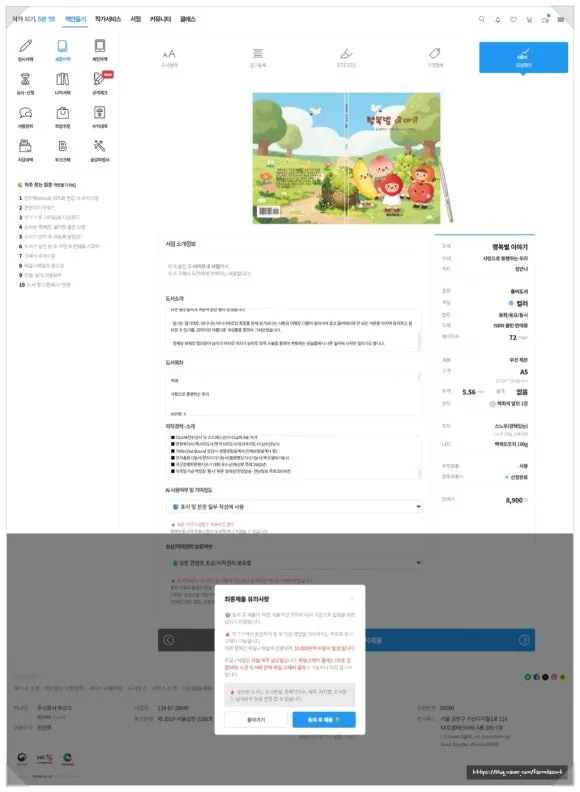
Task: Open FAQ item number 1 in the sidebar
Action: [x=59, y=198]
